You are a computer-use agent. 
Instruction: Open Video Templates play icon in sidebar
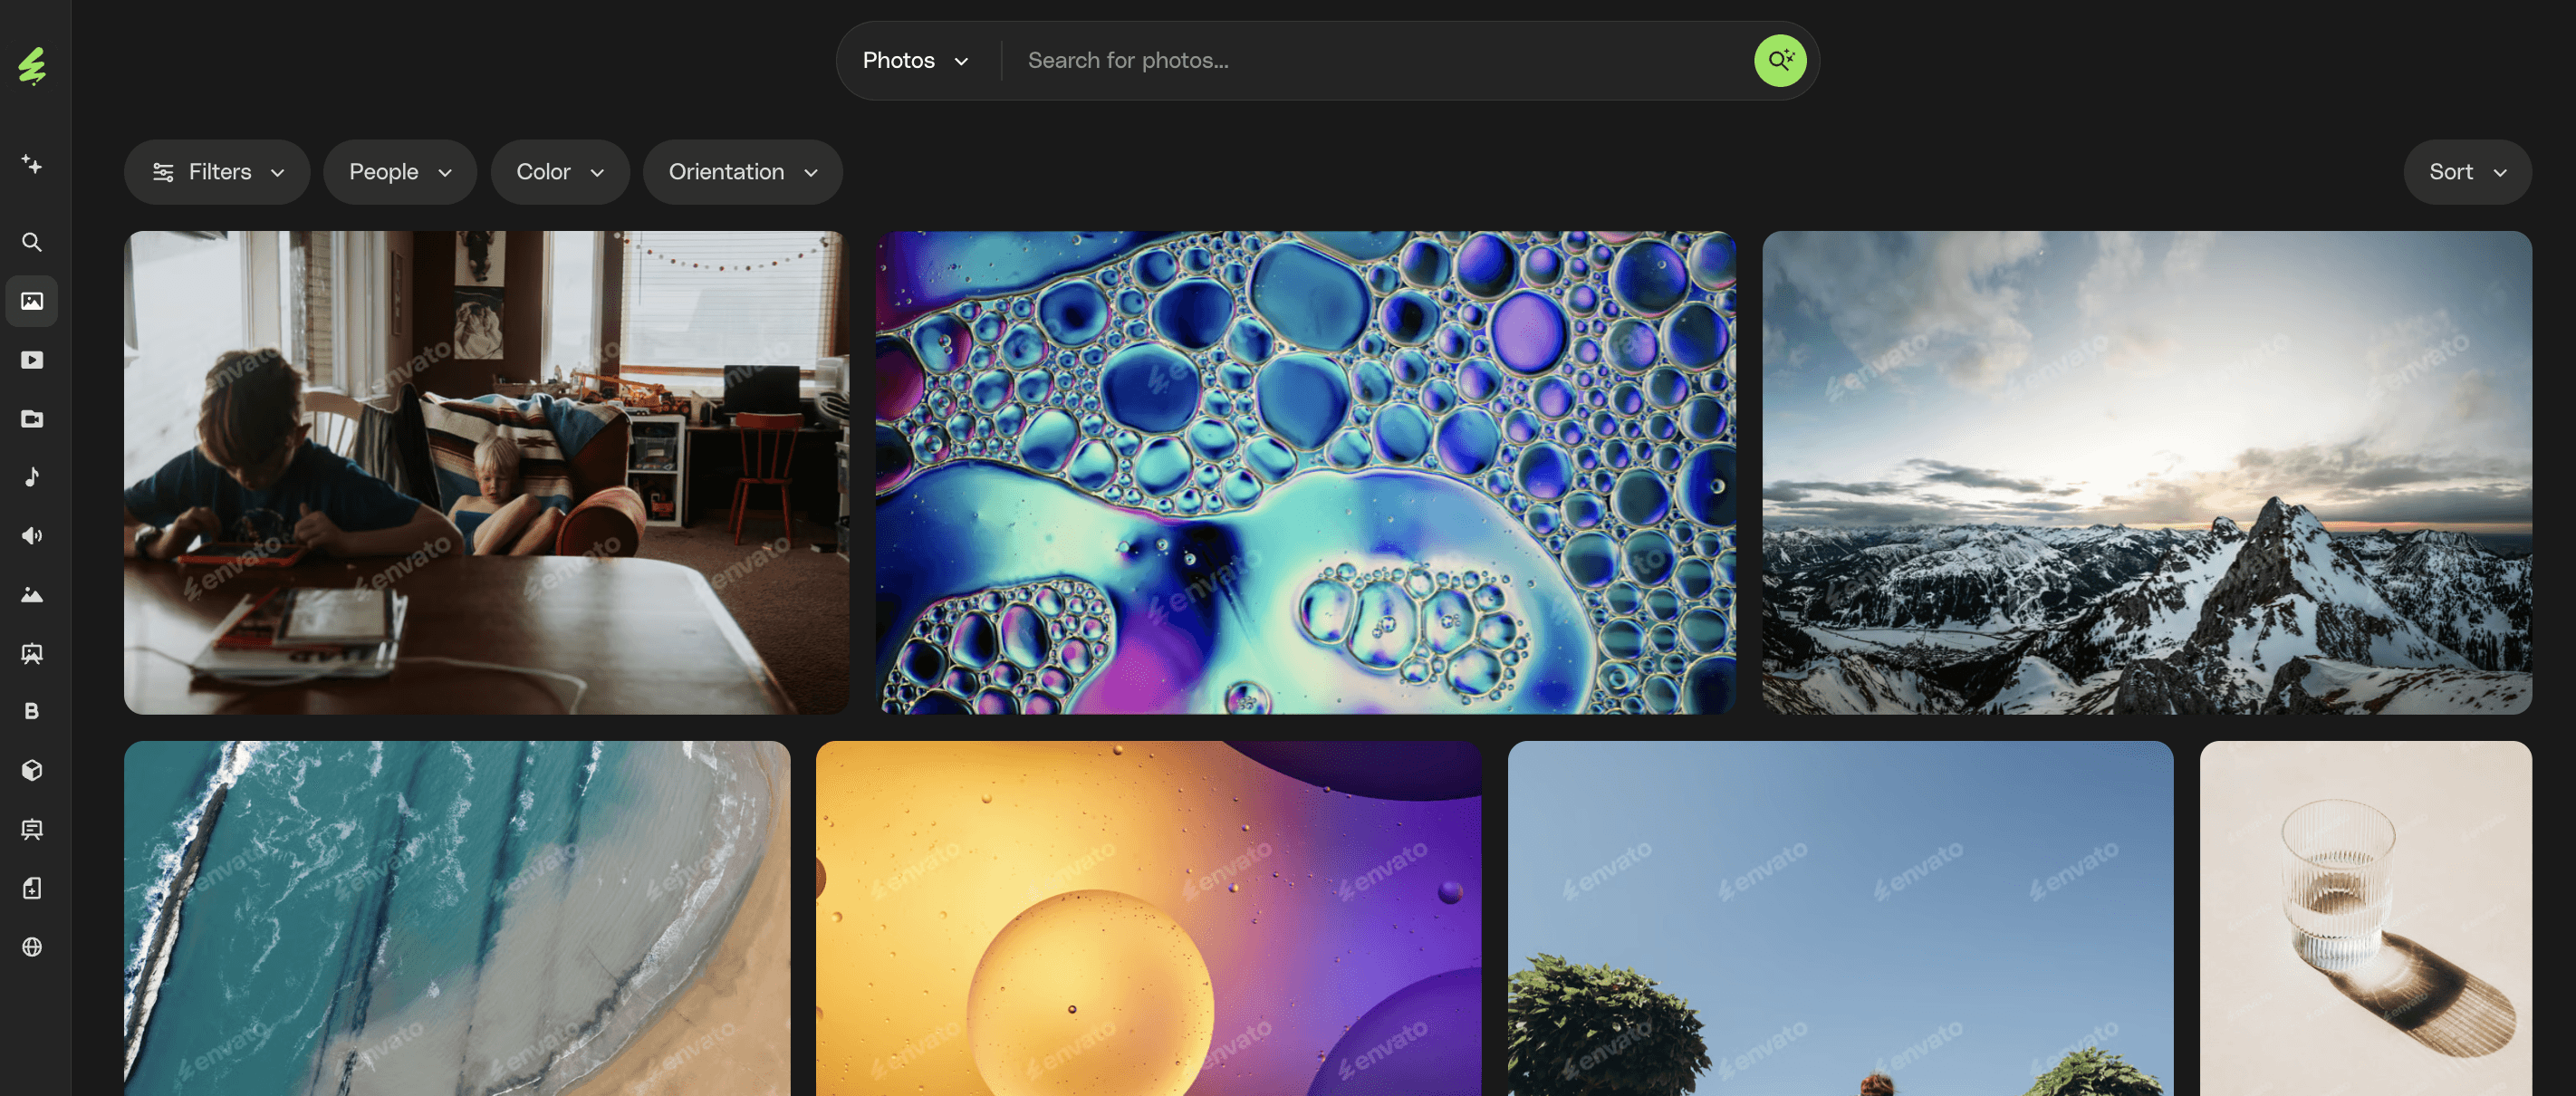pos(32,360)
